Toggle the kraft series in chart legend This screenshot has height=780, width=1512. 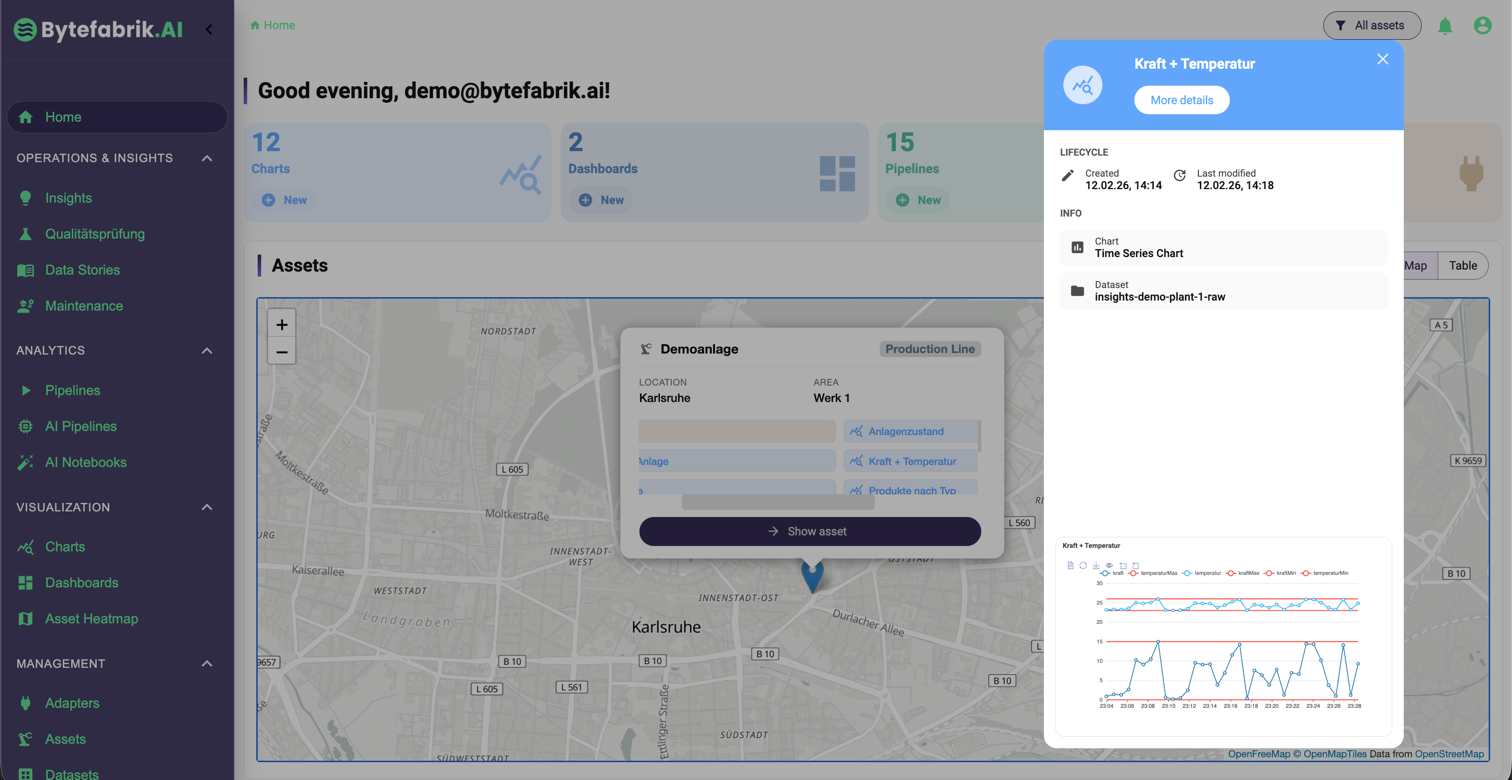1112,573
